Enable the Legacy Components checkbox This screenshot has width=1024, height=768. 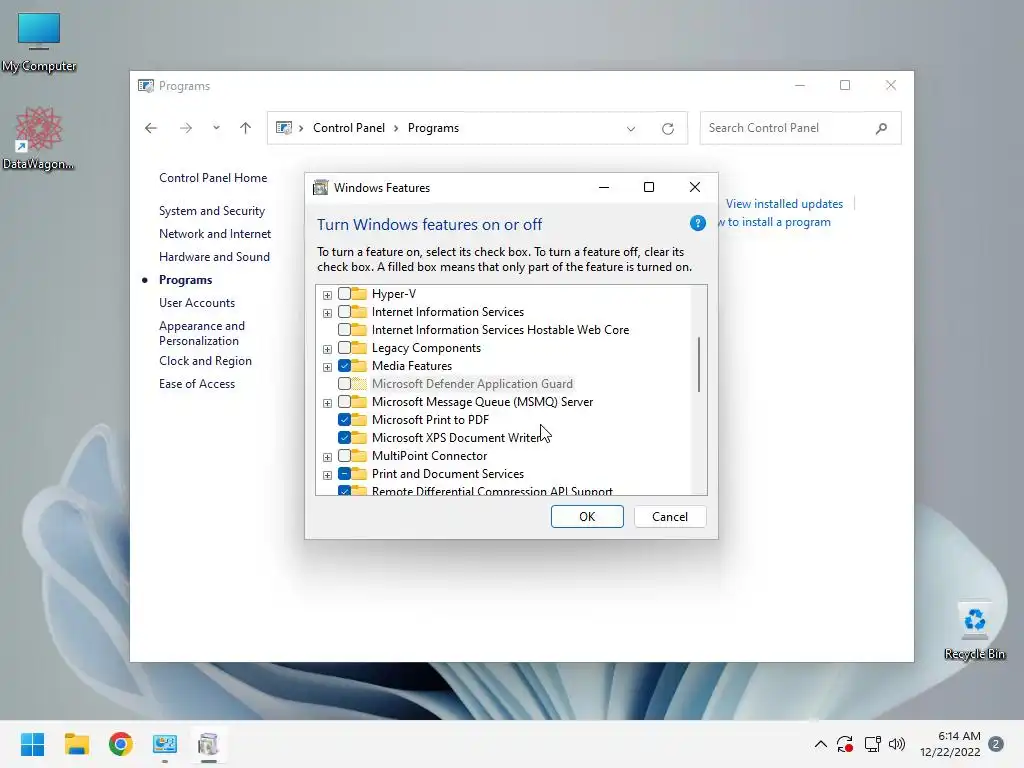click(344, 348)
